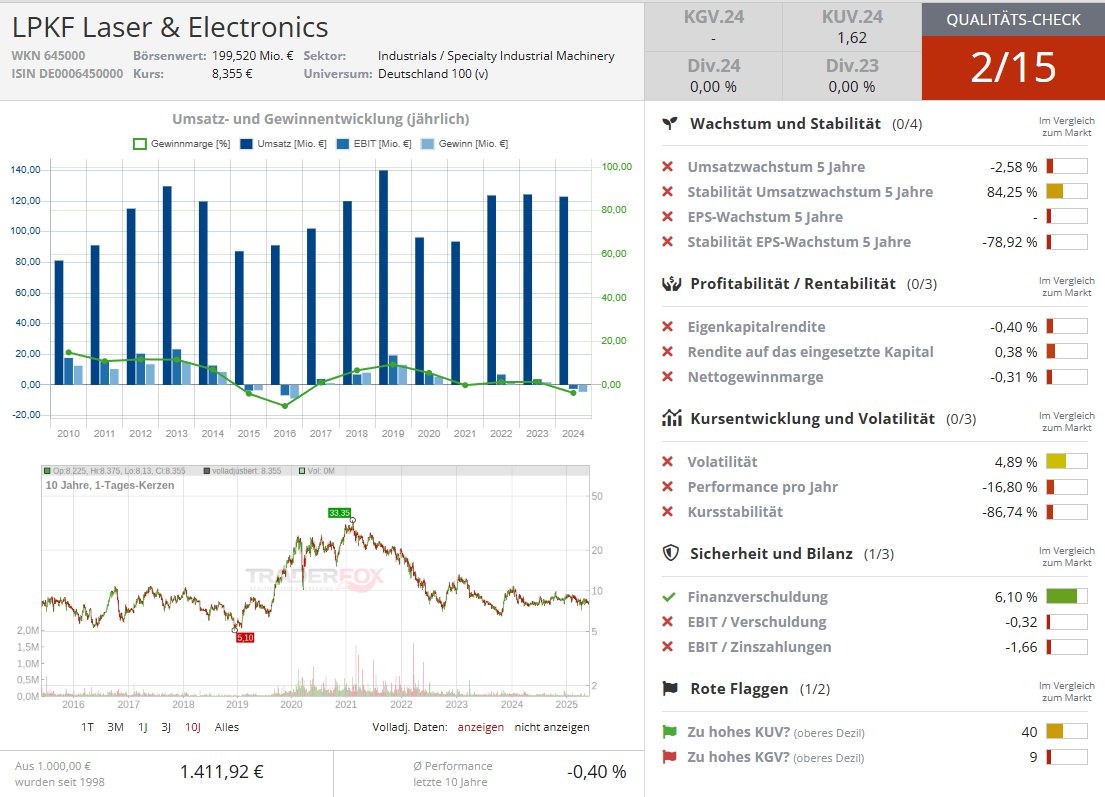Click the -16,80 % Performance pro Jahr value

coord(1009,487)
